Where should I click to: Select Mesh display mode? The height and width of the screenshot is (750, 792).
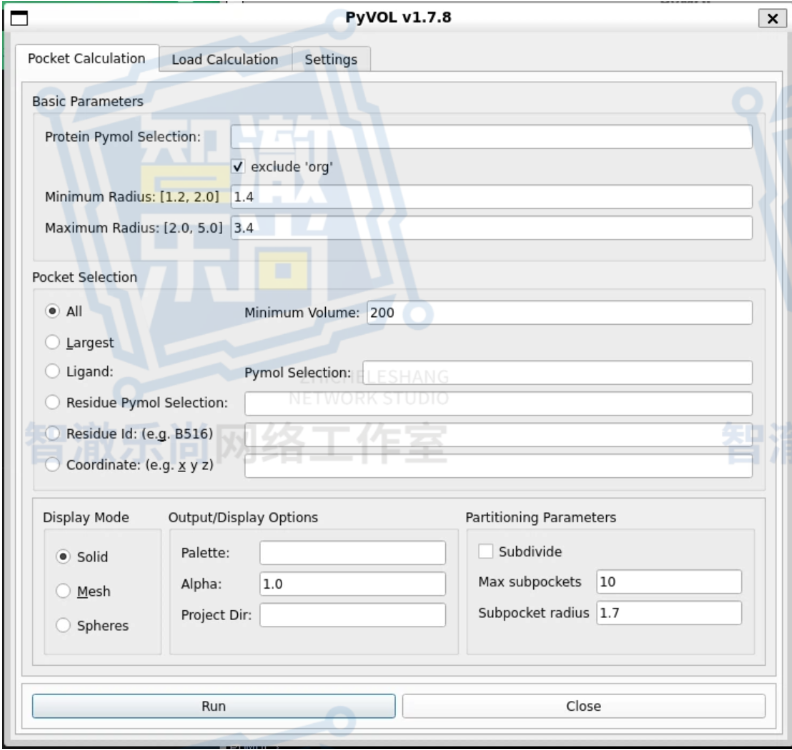tap(63, 591)
